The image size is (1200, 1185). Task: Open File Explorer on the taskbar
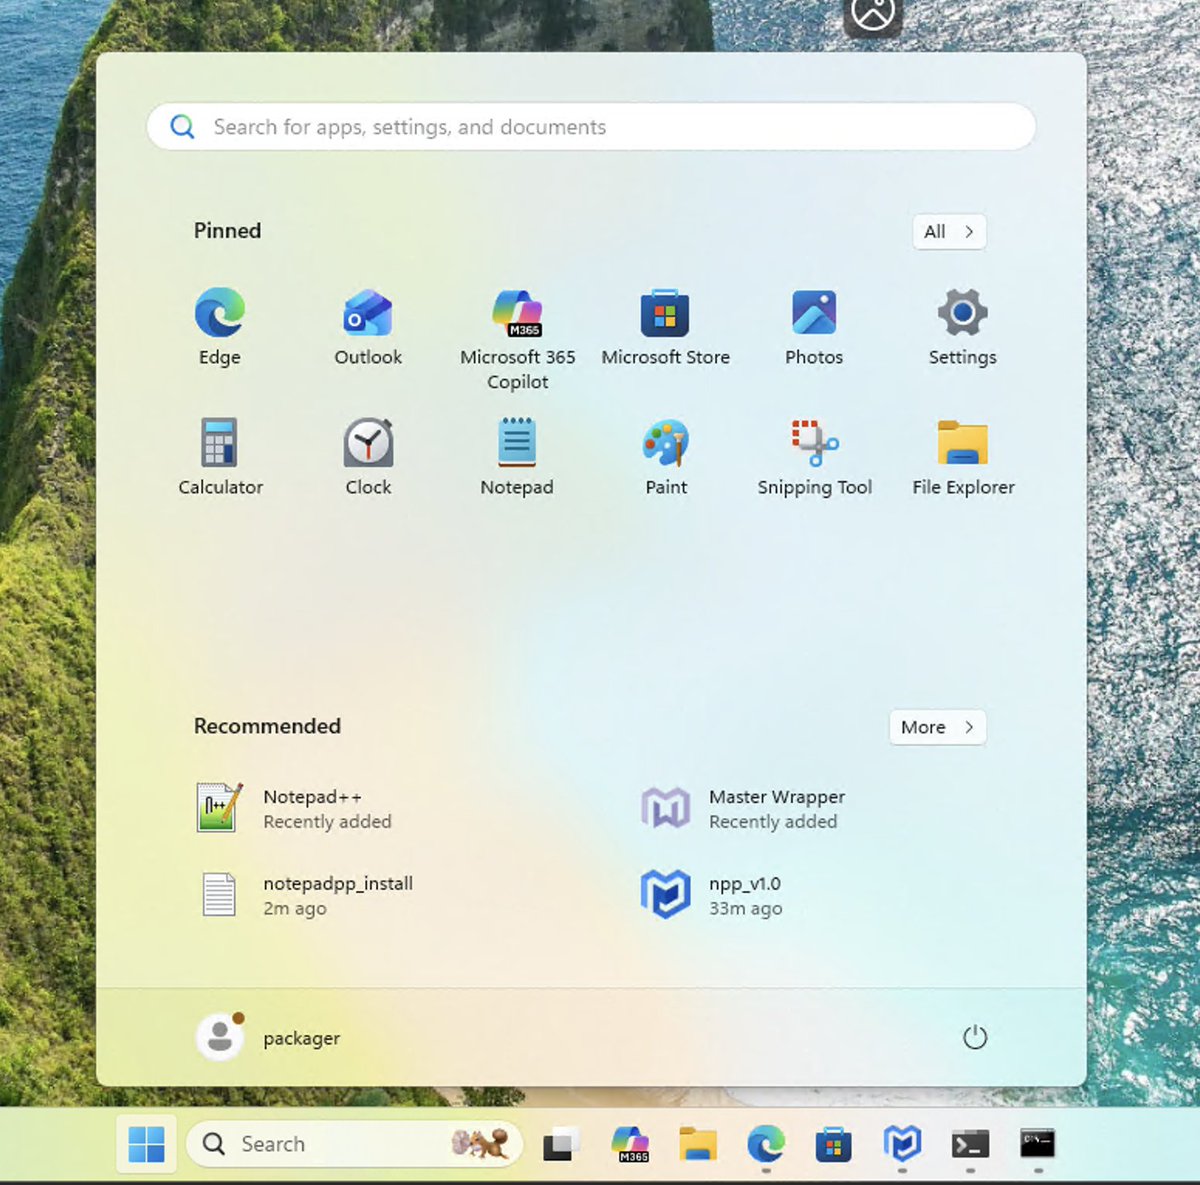point(698,1144)
